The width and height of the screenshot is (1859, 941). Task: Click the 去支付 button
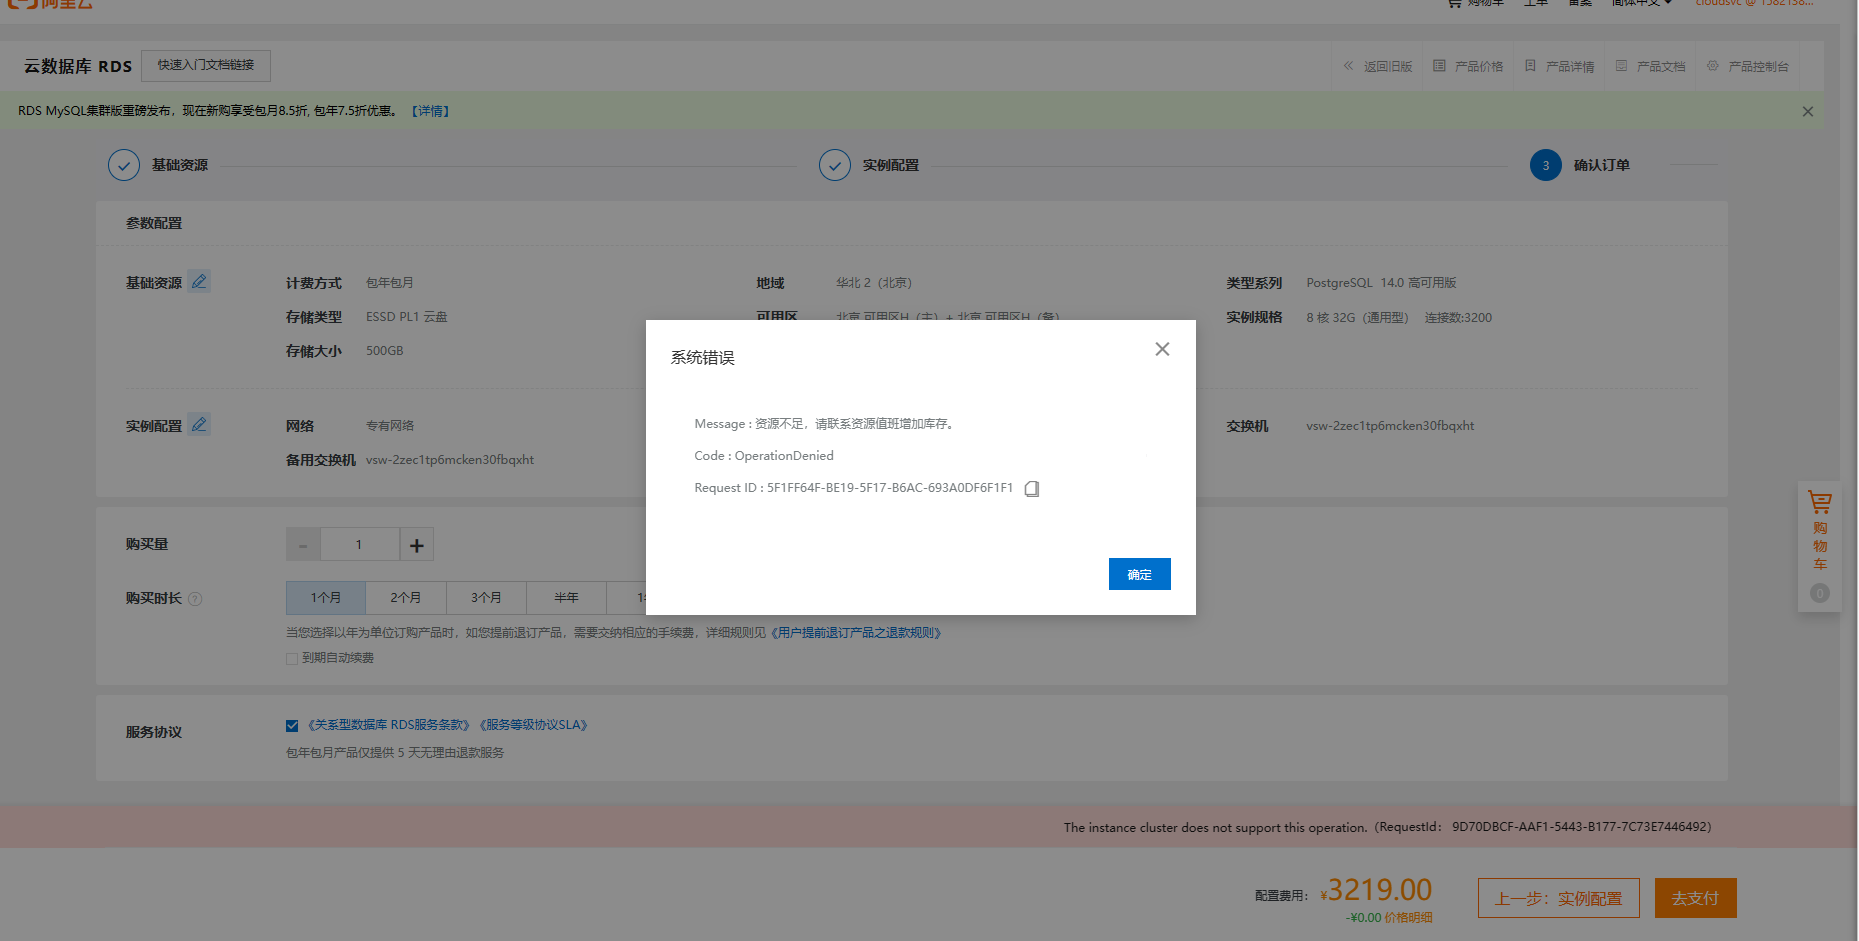click(x=1695, y=898)
